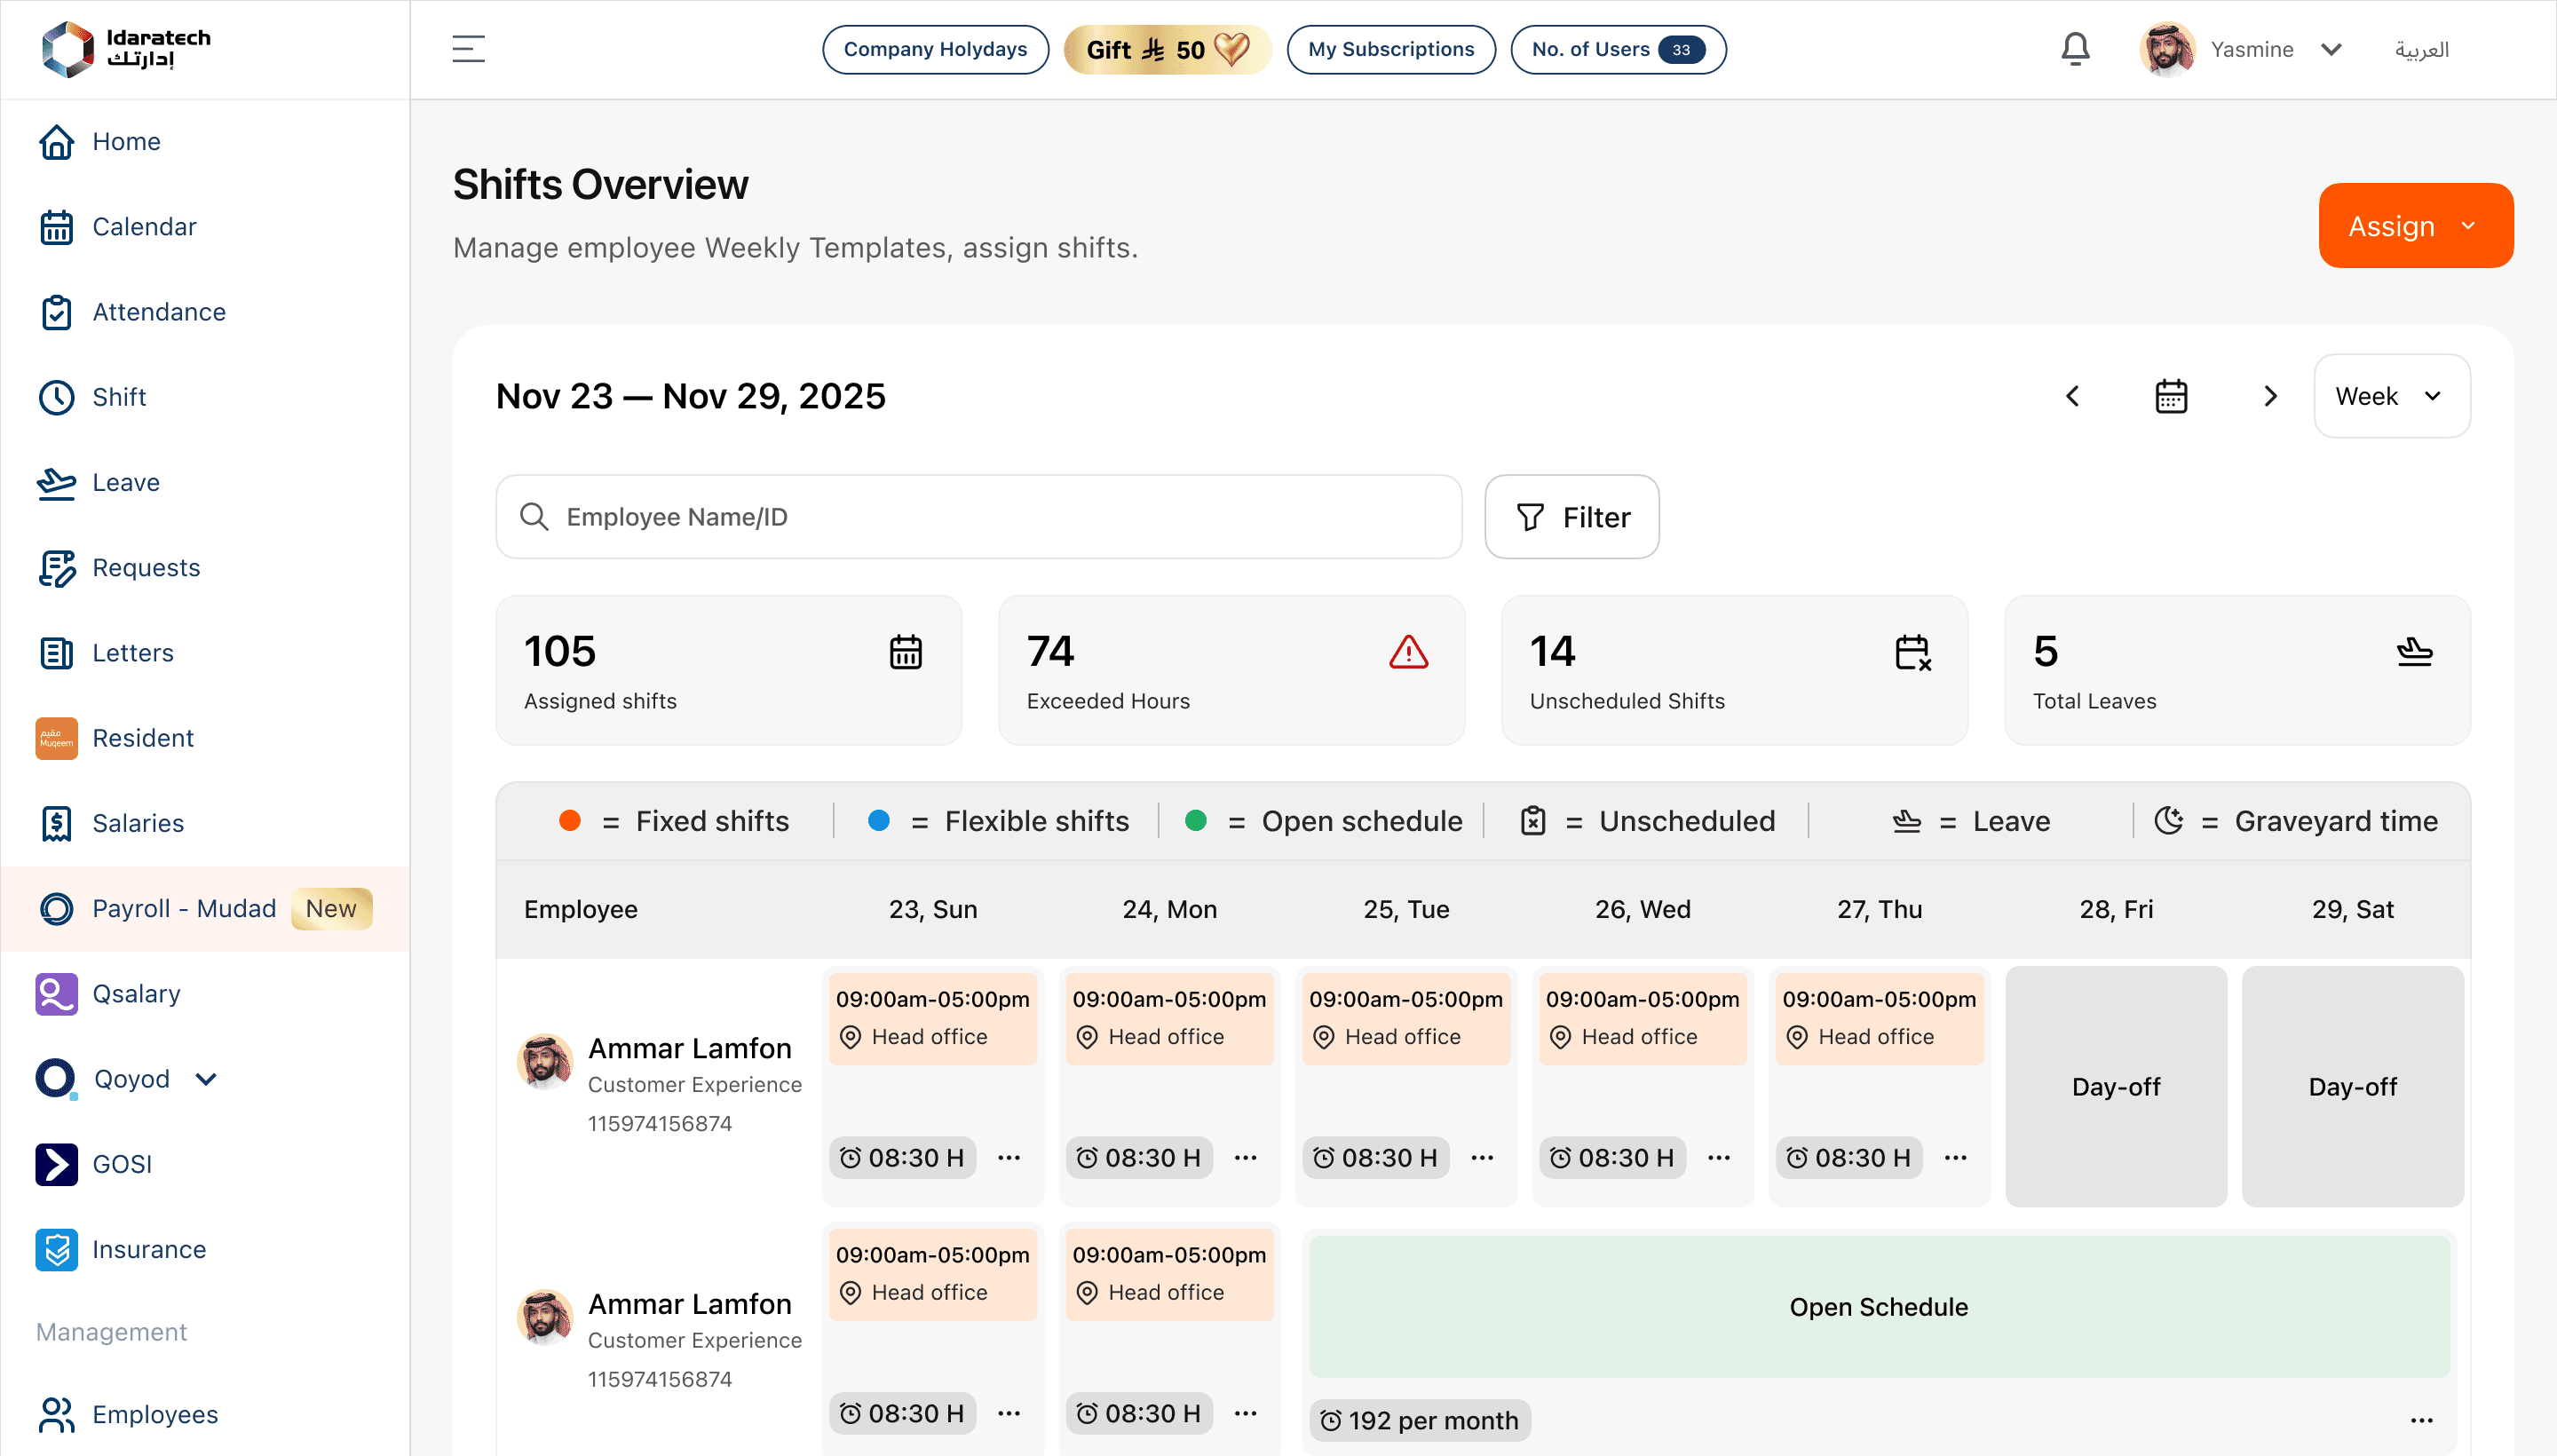Viewport: 2557px width, 1456px height.
Task: Click the Employee Name/ID search field
Action: tap(978, 517)
